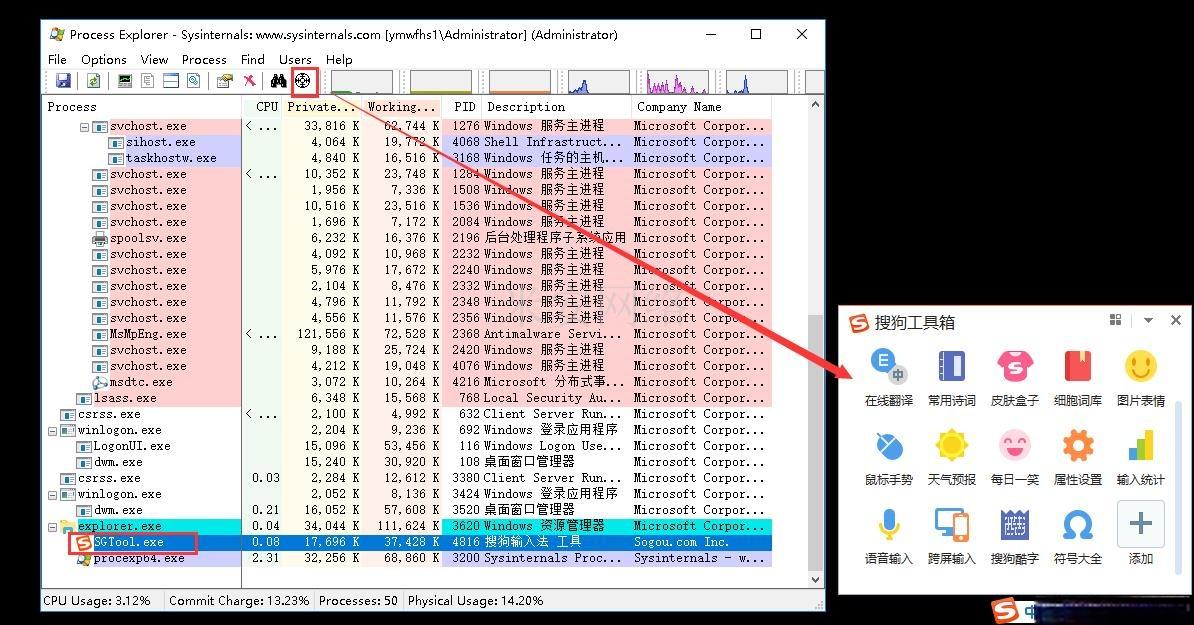The width and height of the screenshot is (1194, 625).
Task: Select the MsMpEng.exe process row
Action: pyautogui.click(x=407, y=334)
